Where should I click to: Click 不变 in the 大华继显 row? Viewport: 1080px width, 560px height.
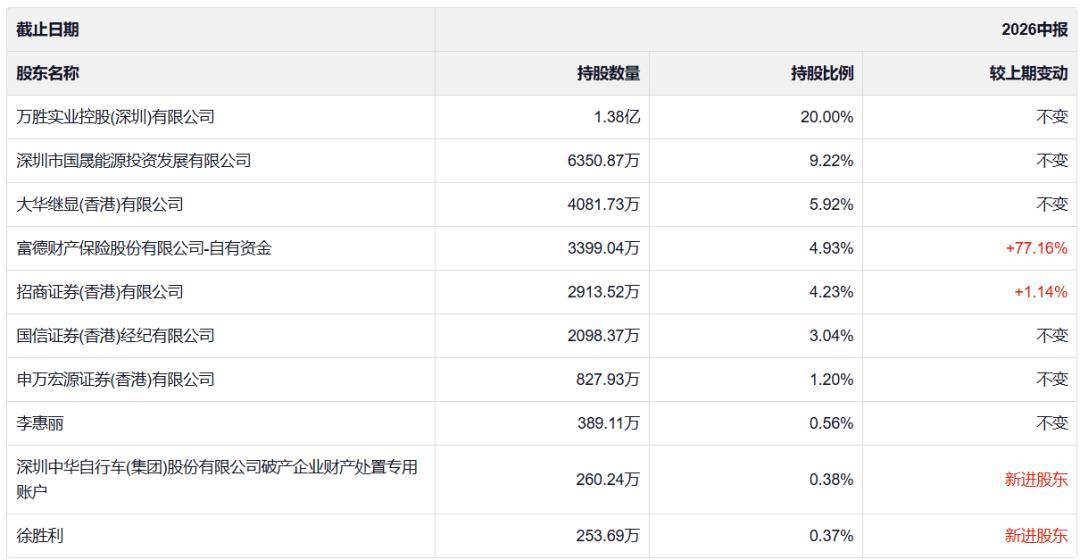1052,205
